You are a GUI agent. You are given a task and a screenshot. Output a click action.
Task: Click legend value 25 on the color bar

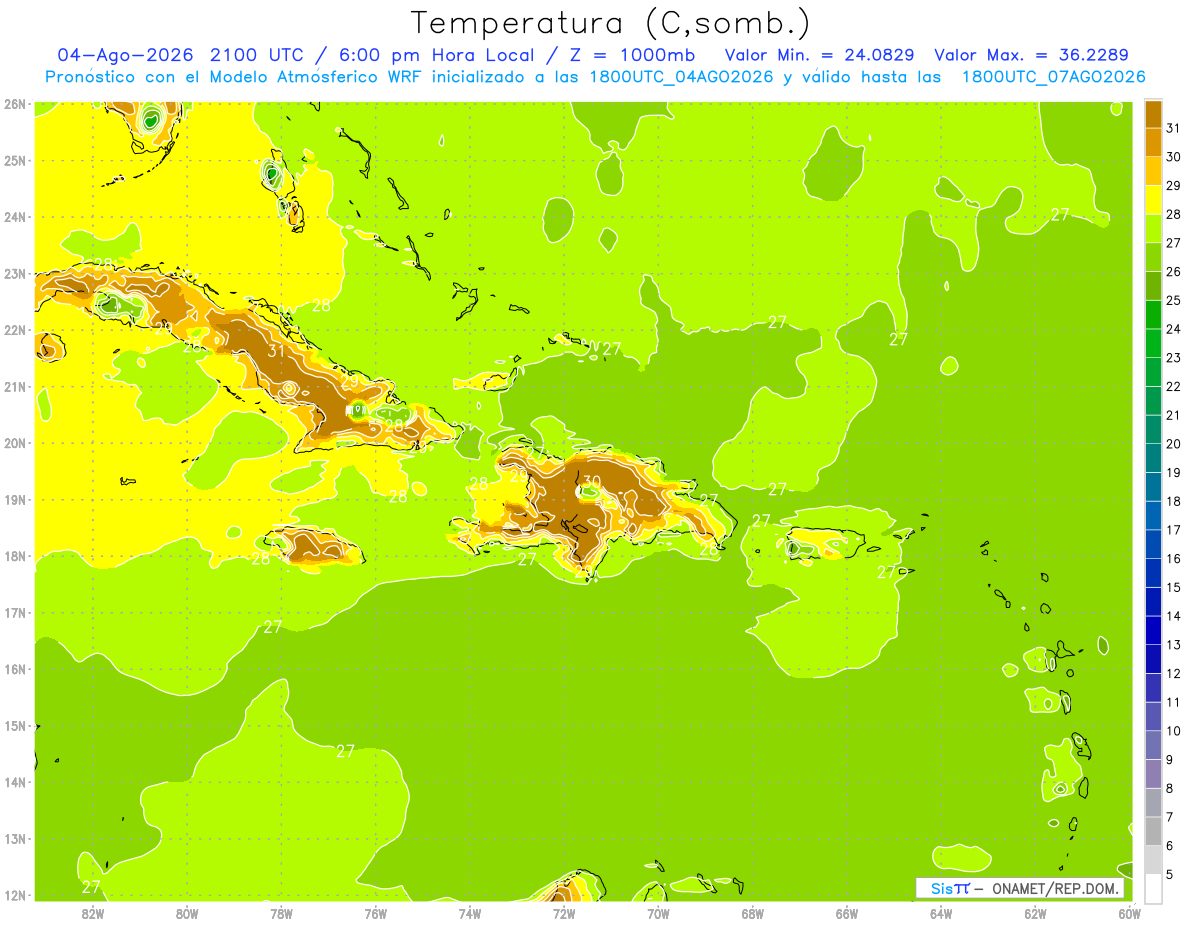pos(1173,300)
